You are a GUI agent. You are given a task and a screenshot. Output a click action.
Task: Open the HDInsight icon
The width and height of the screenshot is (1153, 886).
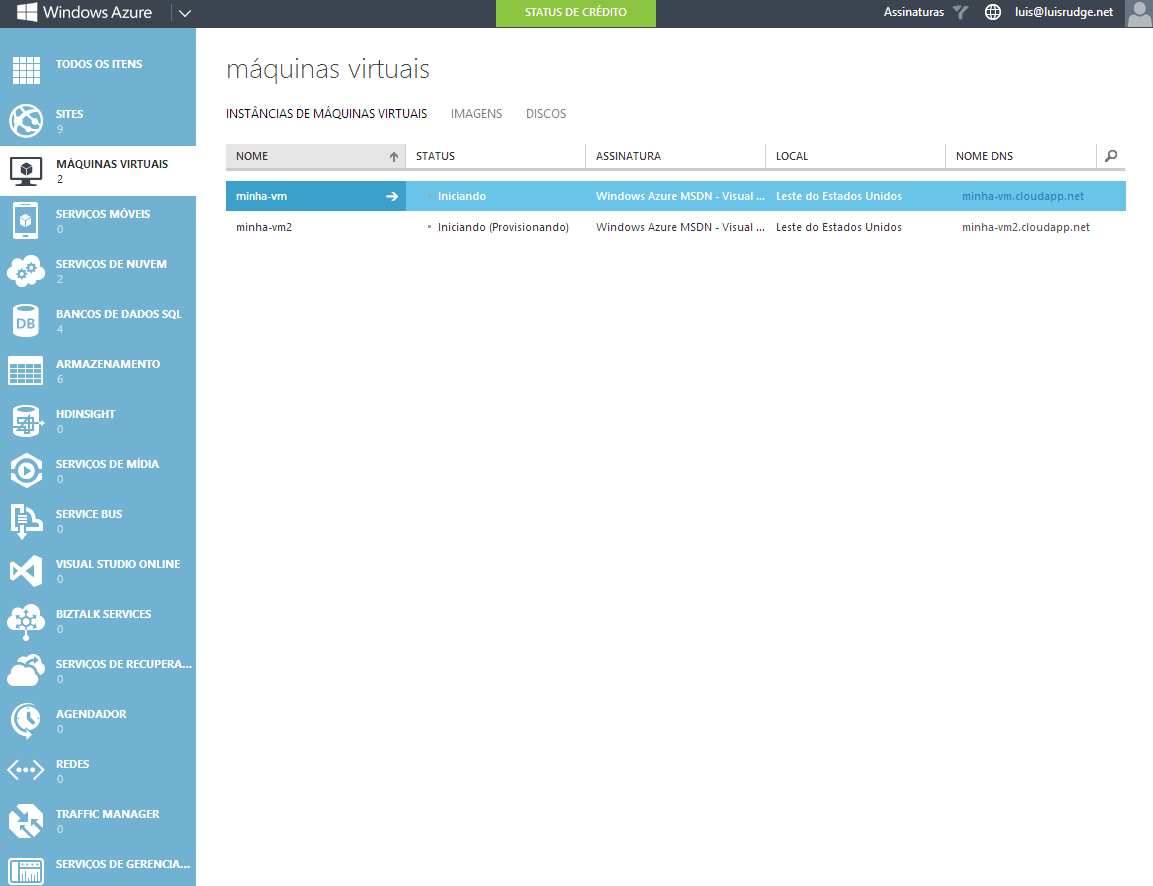click(x=27, y=421)
